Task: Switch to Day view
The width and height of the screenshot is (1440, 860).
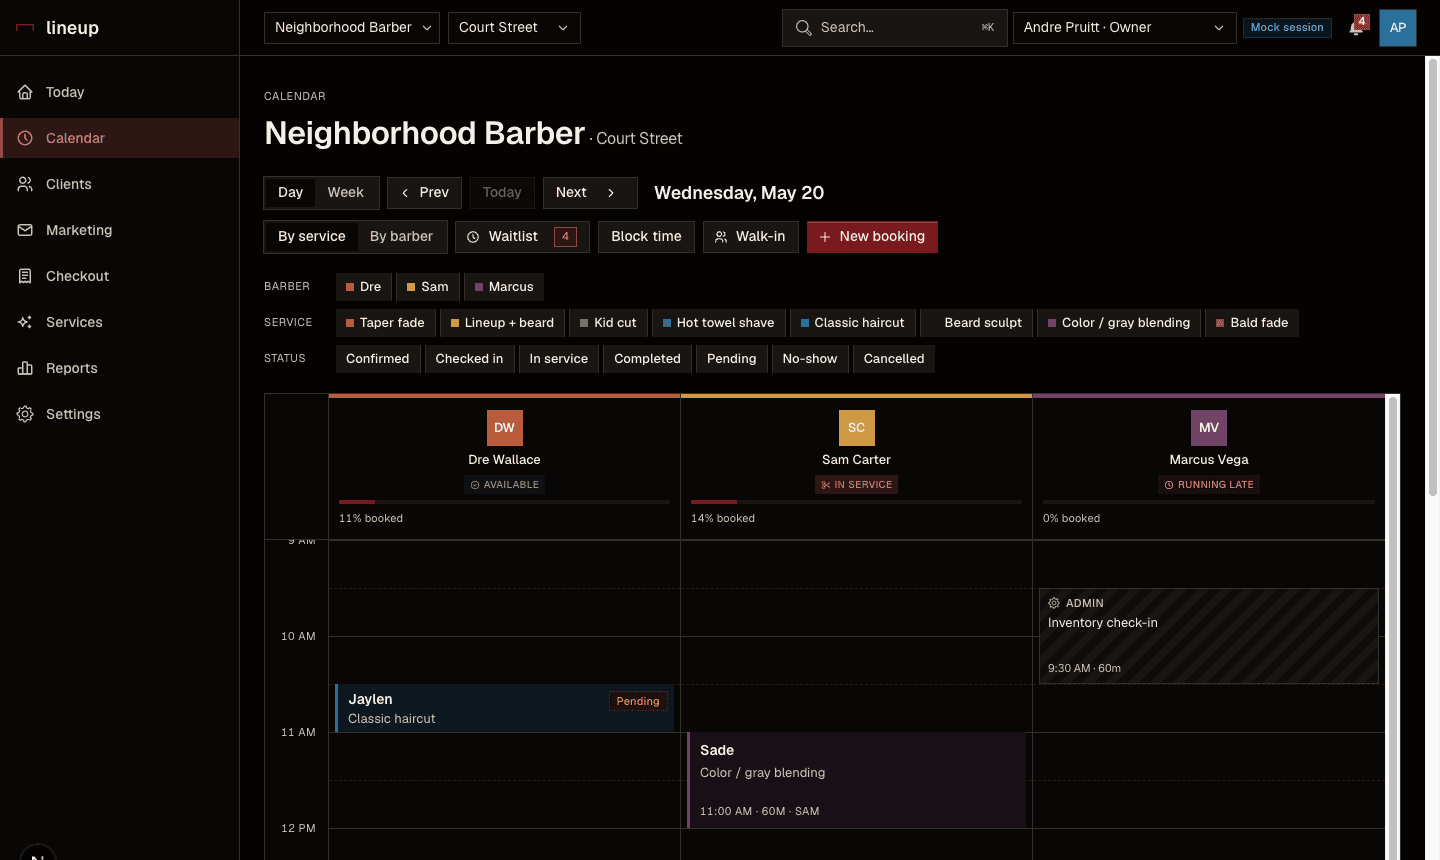Action: point(290,193)
